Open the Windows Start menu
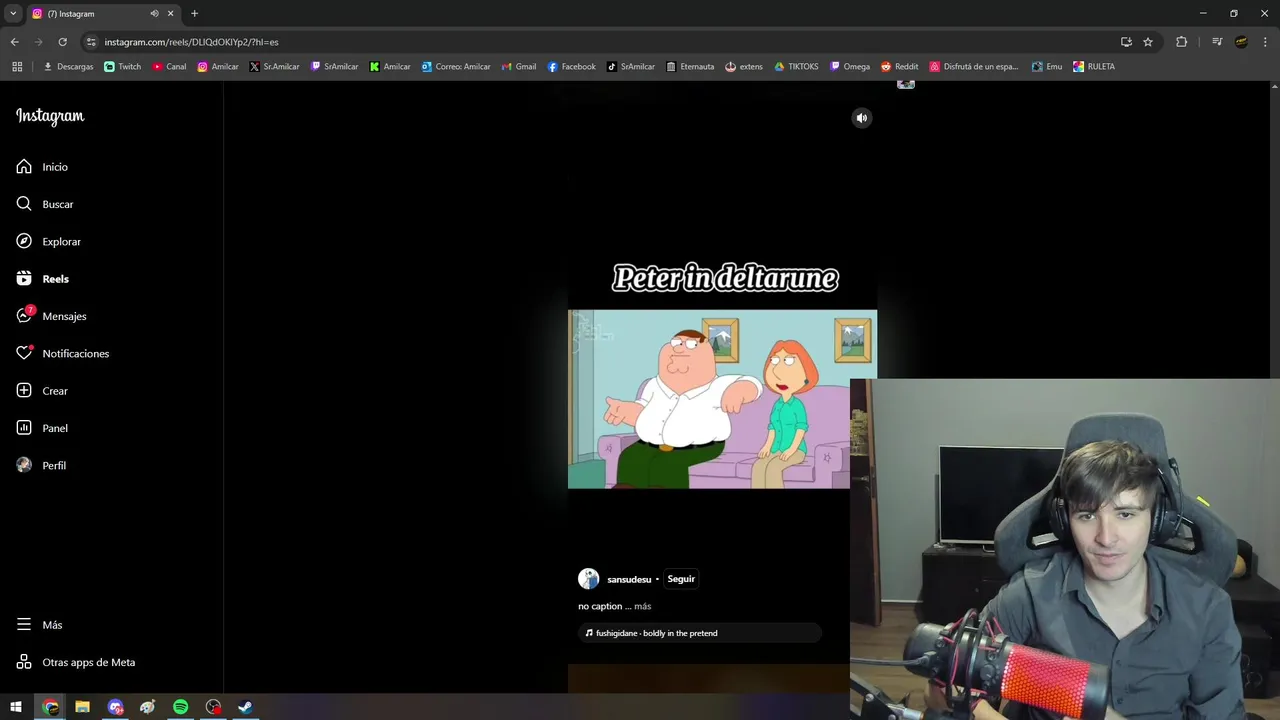Viewport: 1280px width, 720px height. coord(16,707)
